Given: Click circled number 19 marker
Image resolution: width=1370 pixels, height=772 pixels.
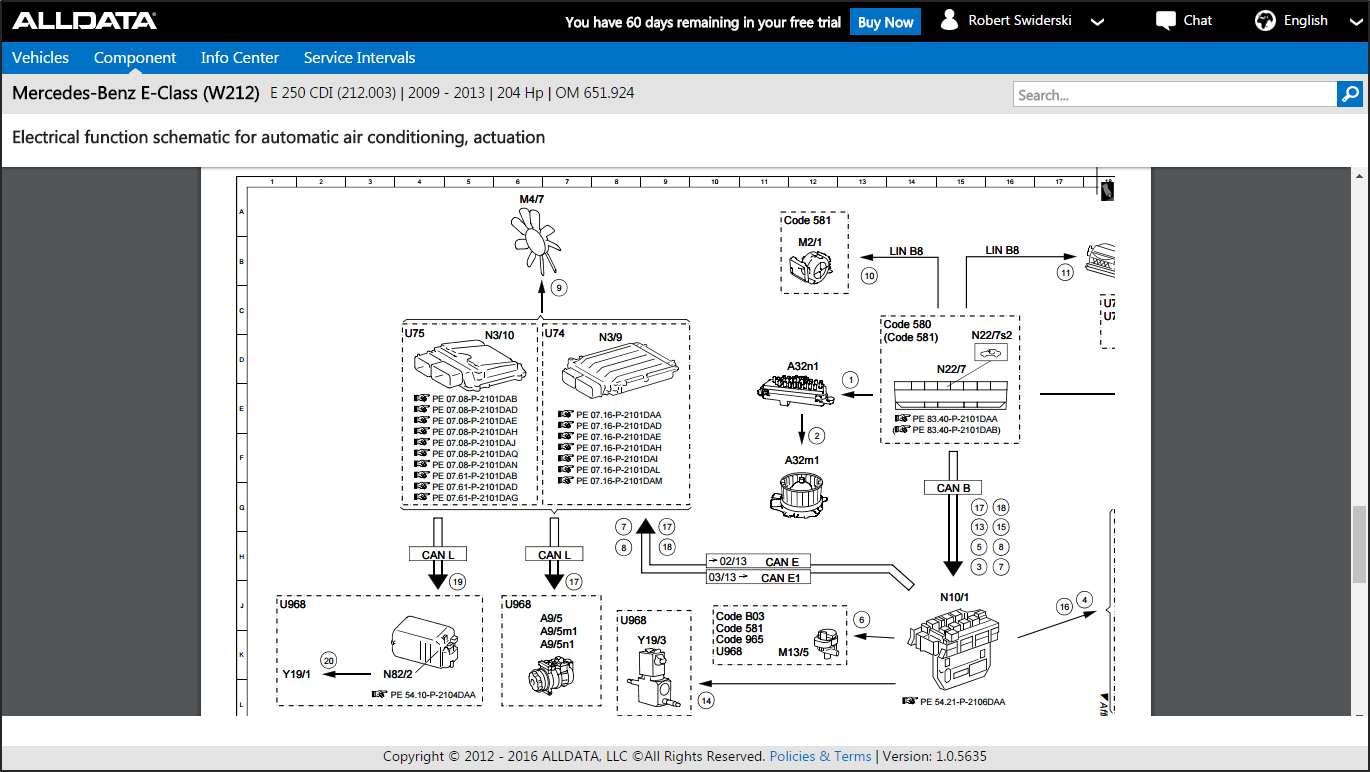Looking at the screenshot, I should (x=458, y=581).
